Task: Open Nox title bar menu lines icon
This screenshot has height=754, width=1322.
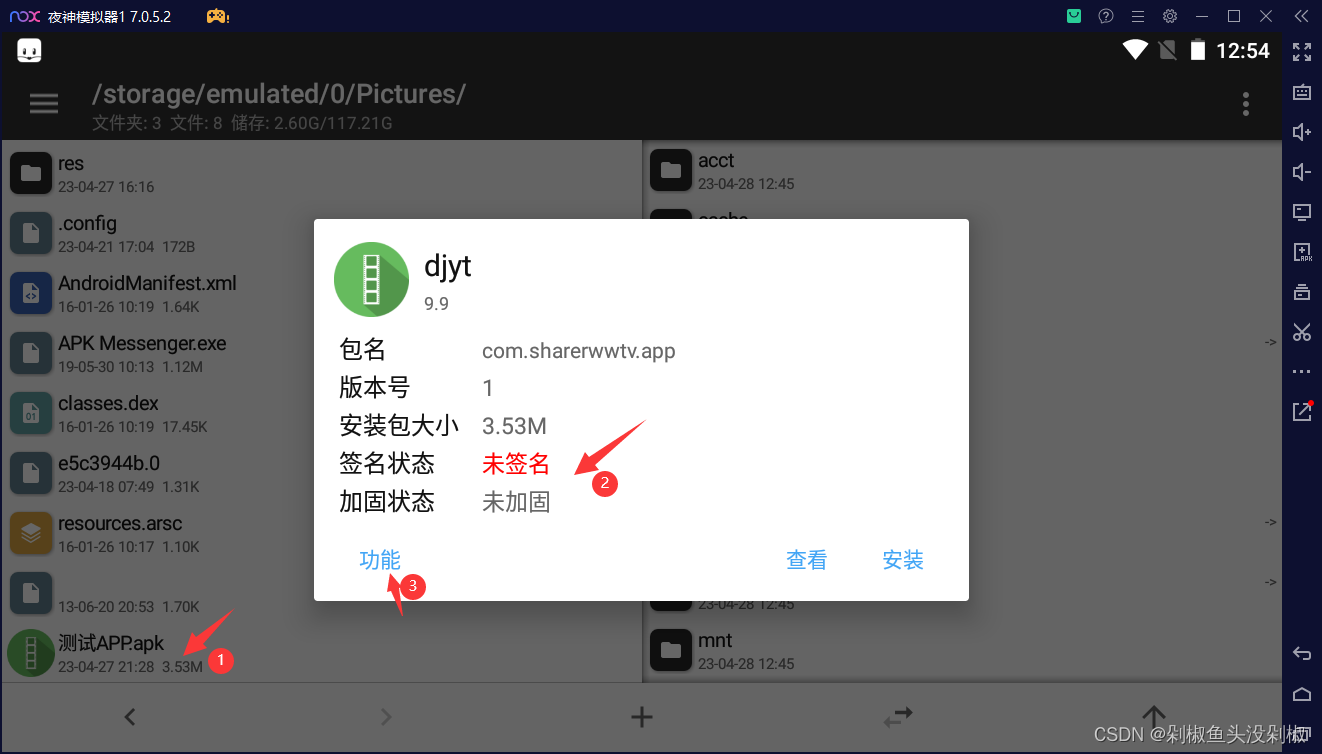Action: [1138, 16]
